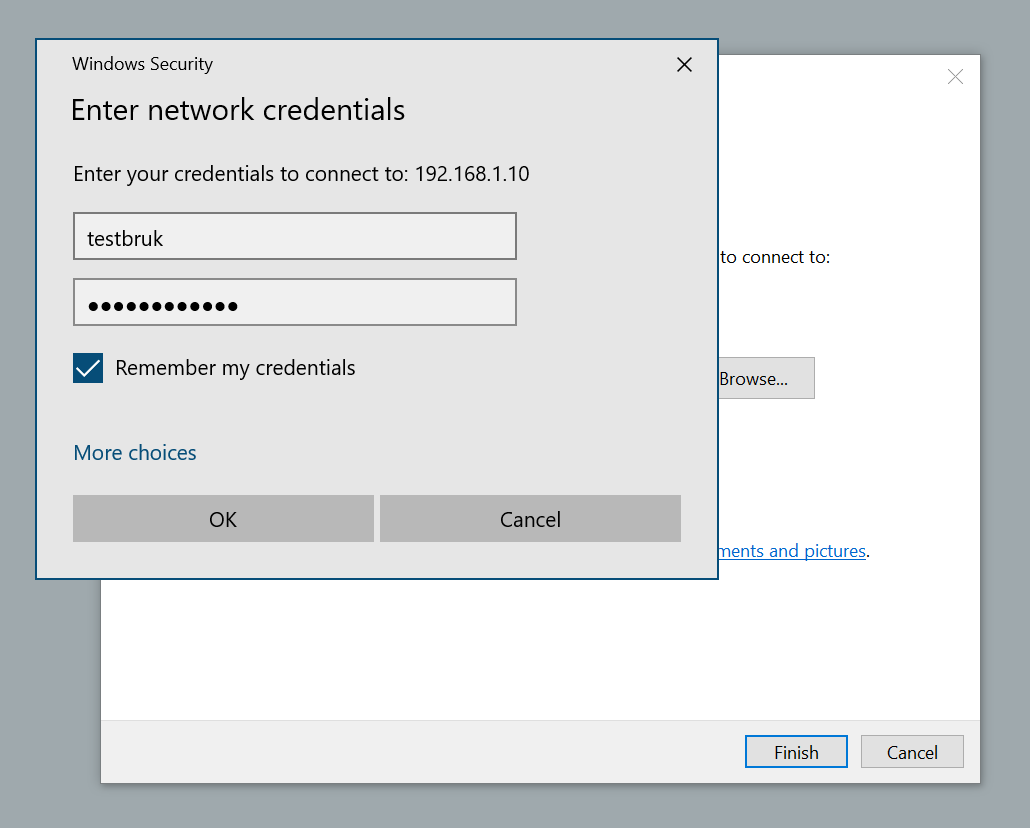Cancel the background wizard
Screen dimensions: 1030x828
(912, 752)
